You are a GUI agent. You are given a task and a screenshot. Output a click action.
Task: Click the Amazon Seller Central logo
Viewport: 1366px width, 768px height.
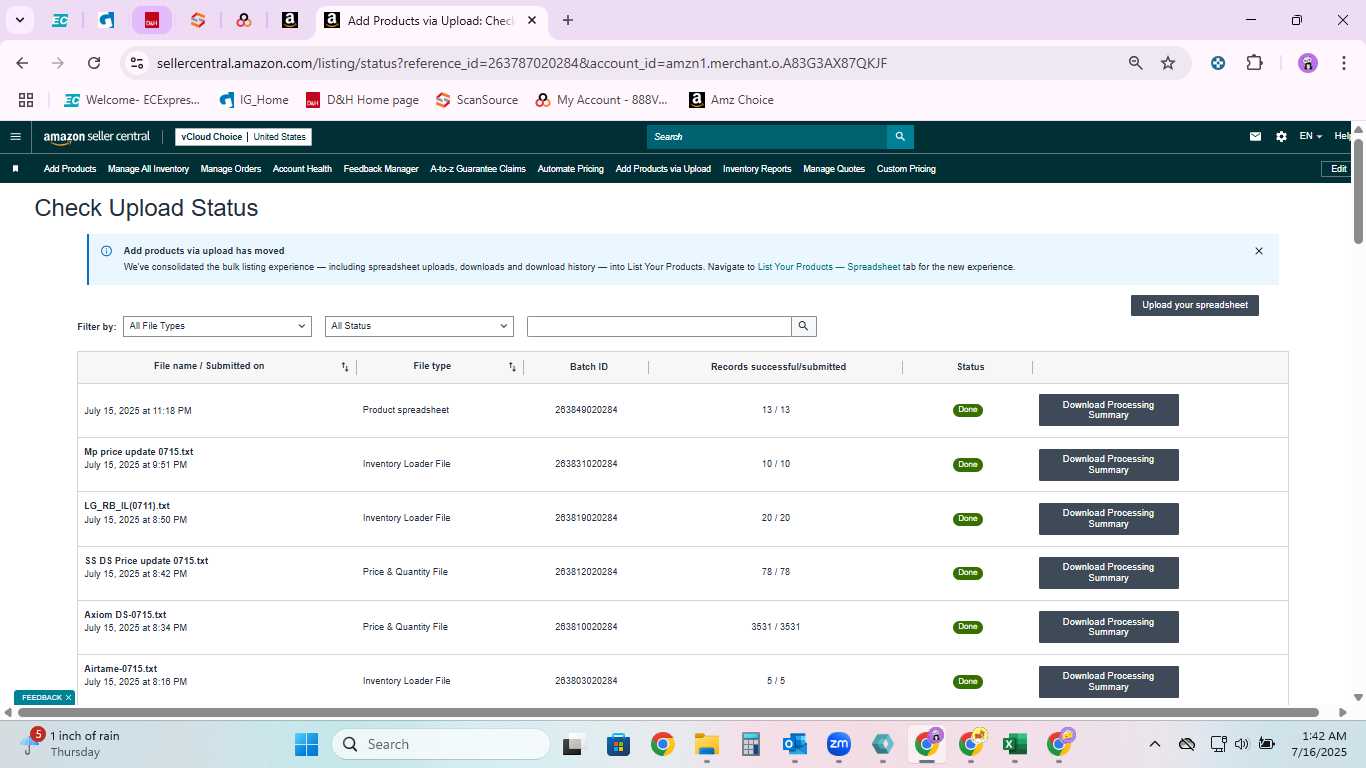pos(97,137)
